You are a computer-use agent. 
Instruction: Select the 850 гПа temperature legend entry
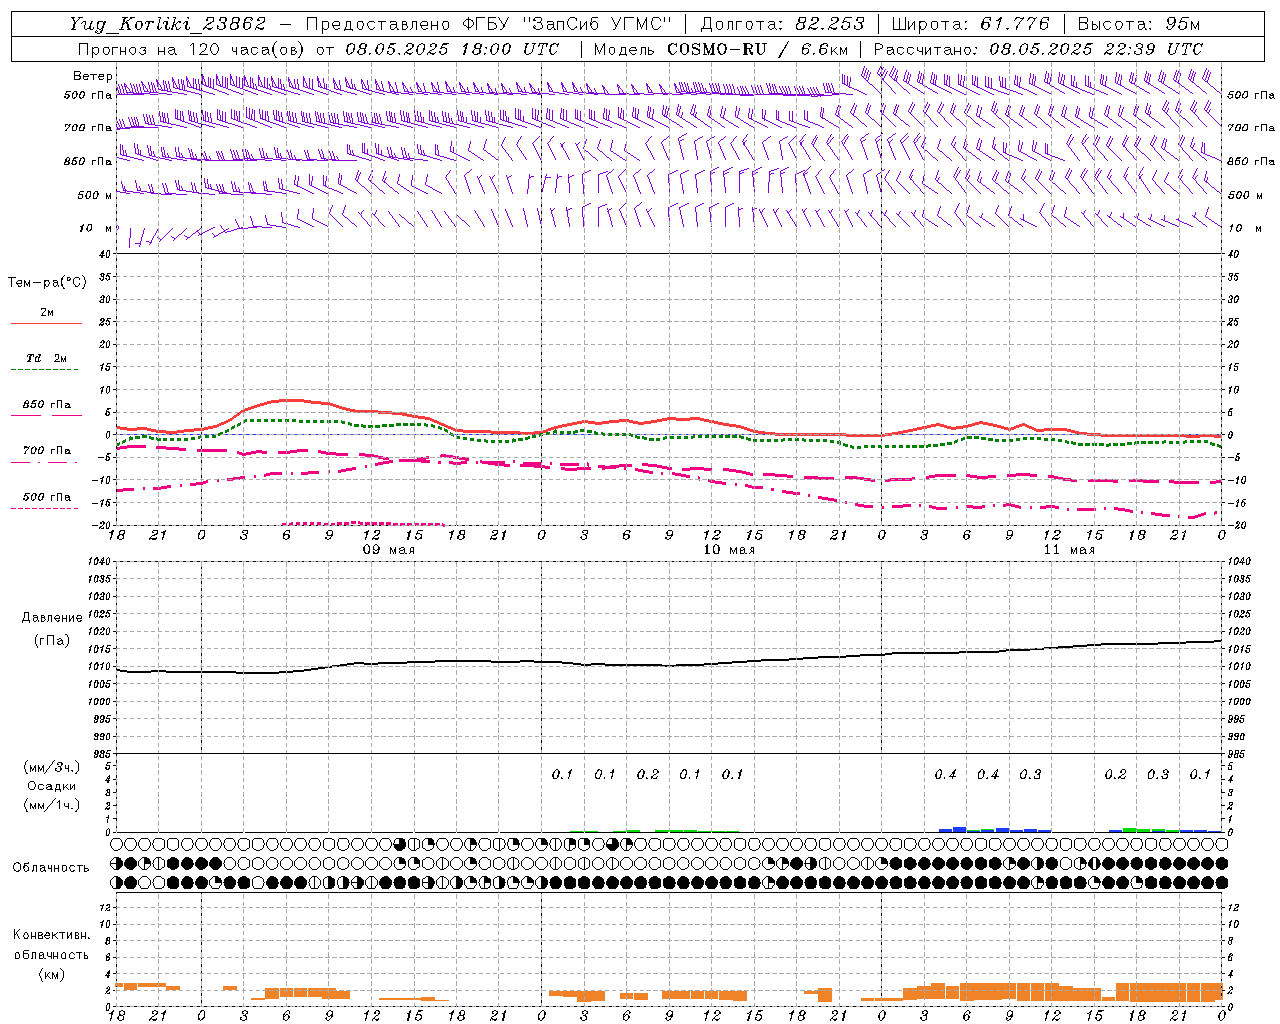(x=47, y=404)
